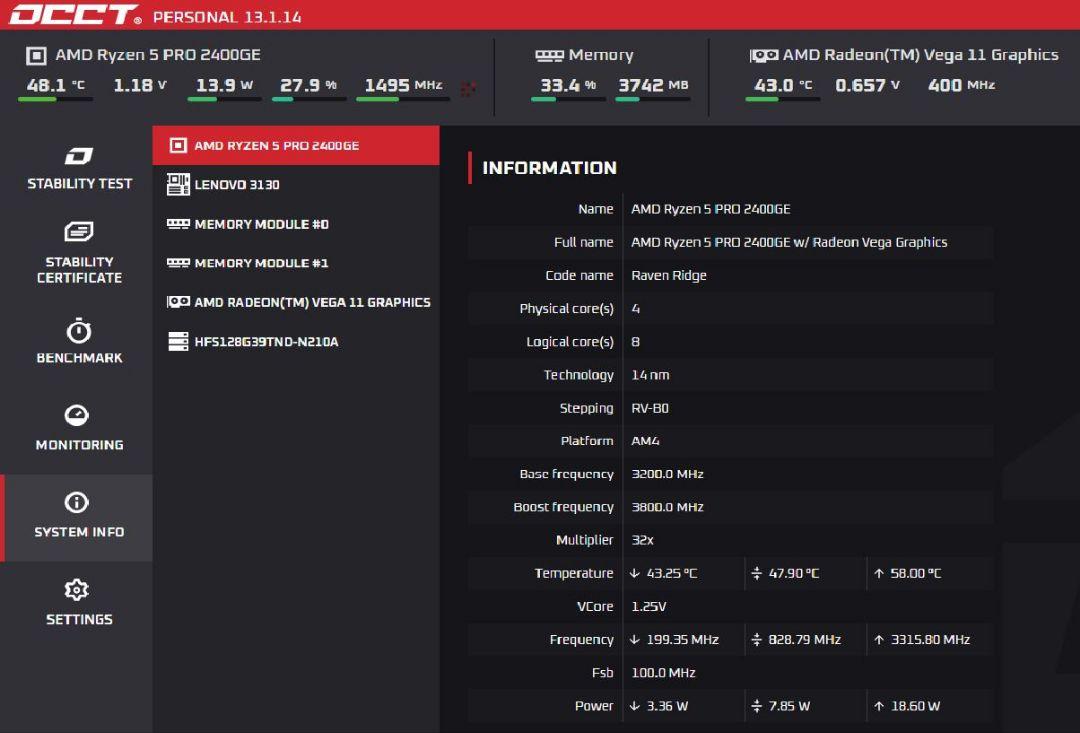Click the storage drive icon beside HFS128G39TND-N210A

tap(178, 341)
